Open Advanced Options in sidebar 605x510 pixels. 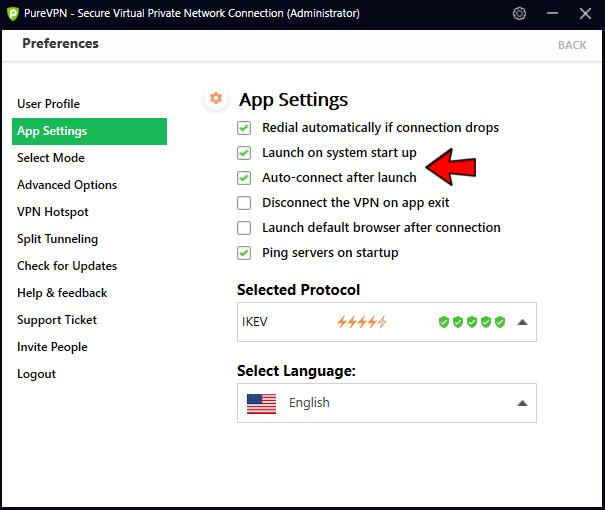coord(67,185)
